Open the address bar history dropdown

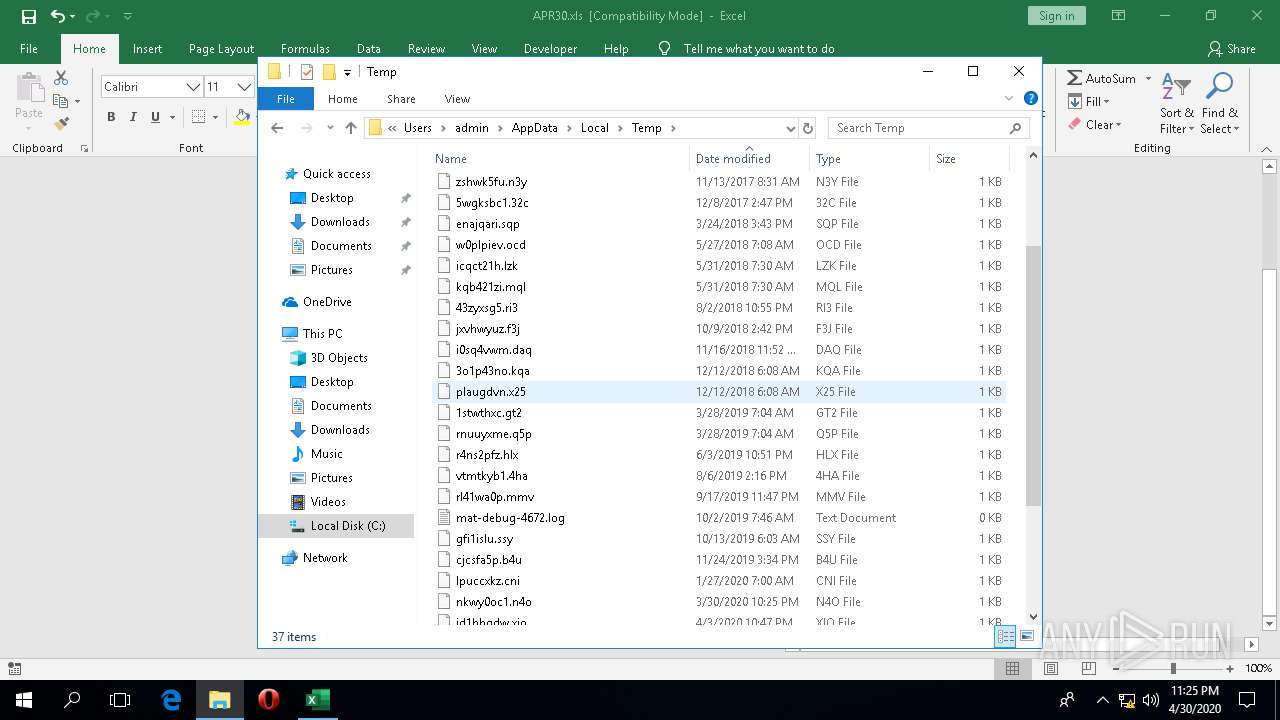790,128
